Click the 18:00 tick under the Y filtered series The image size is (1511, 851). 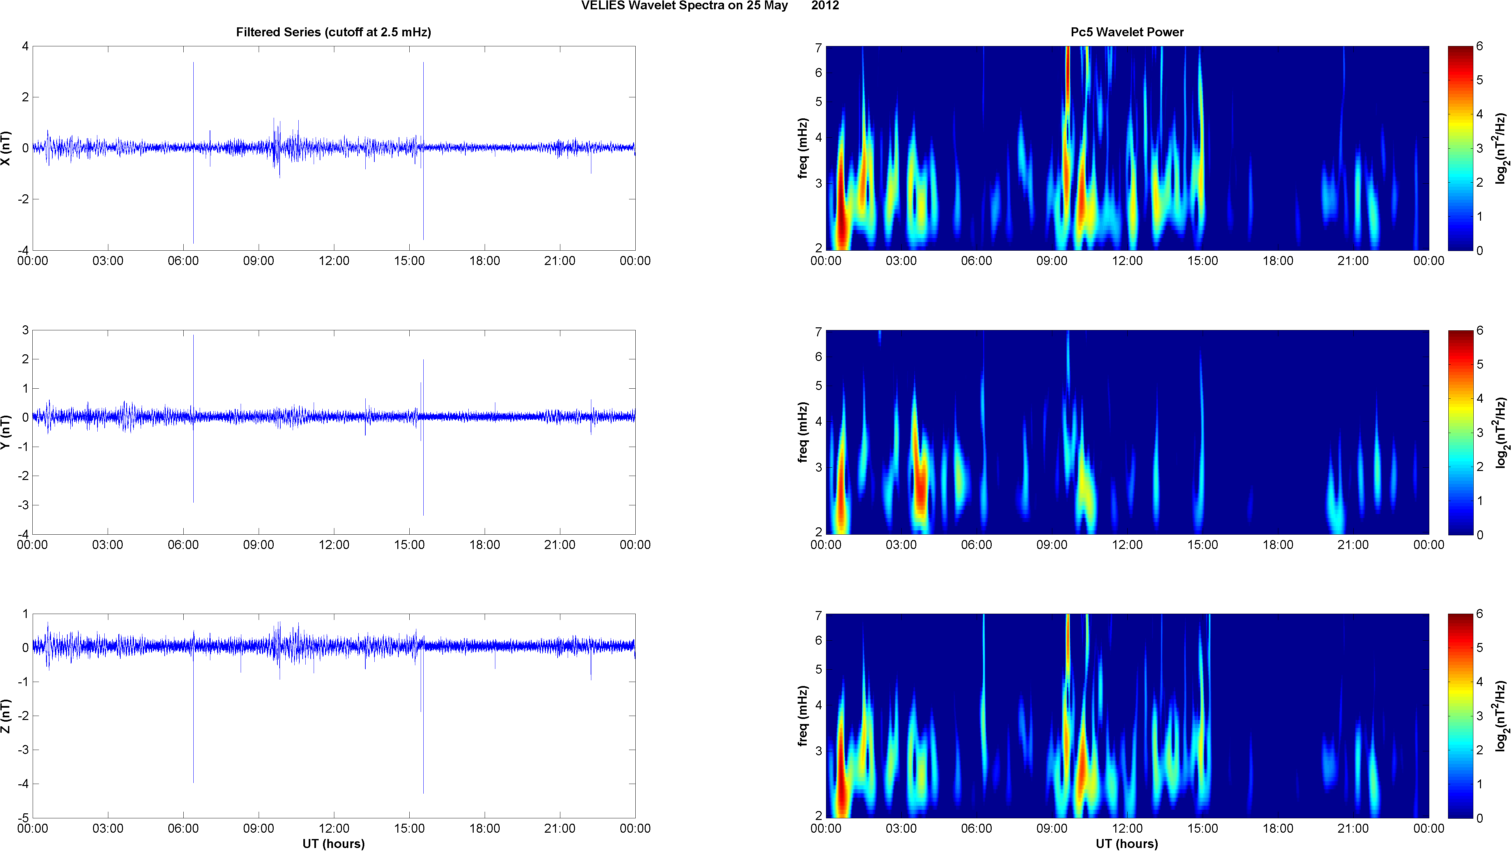tap(485, 545)
